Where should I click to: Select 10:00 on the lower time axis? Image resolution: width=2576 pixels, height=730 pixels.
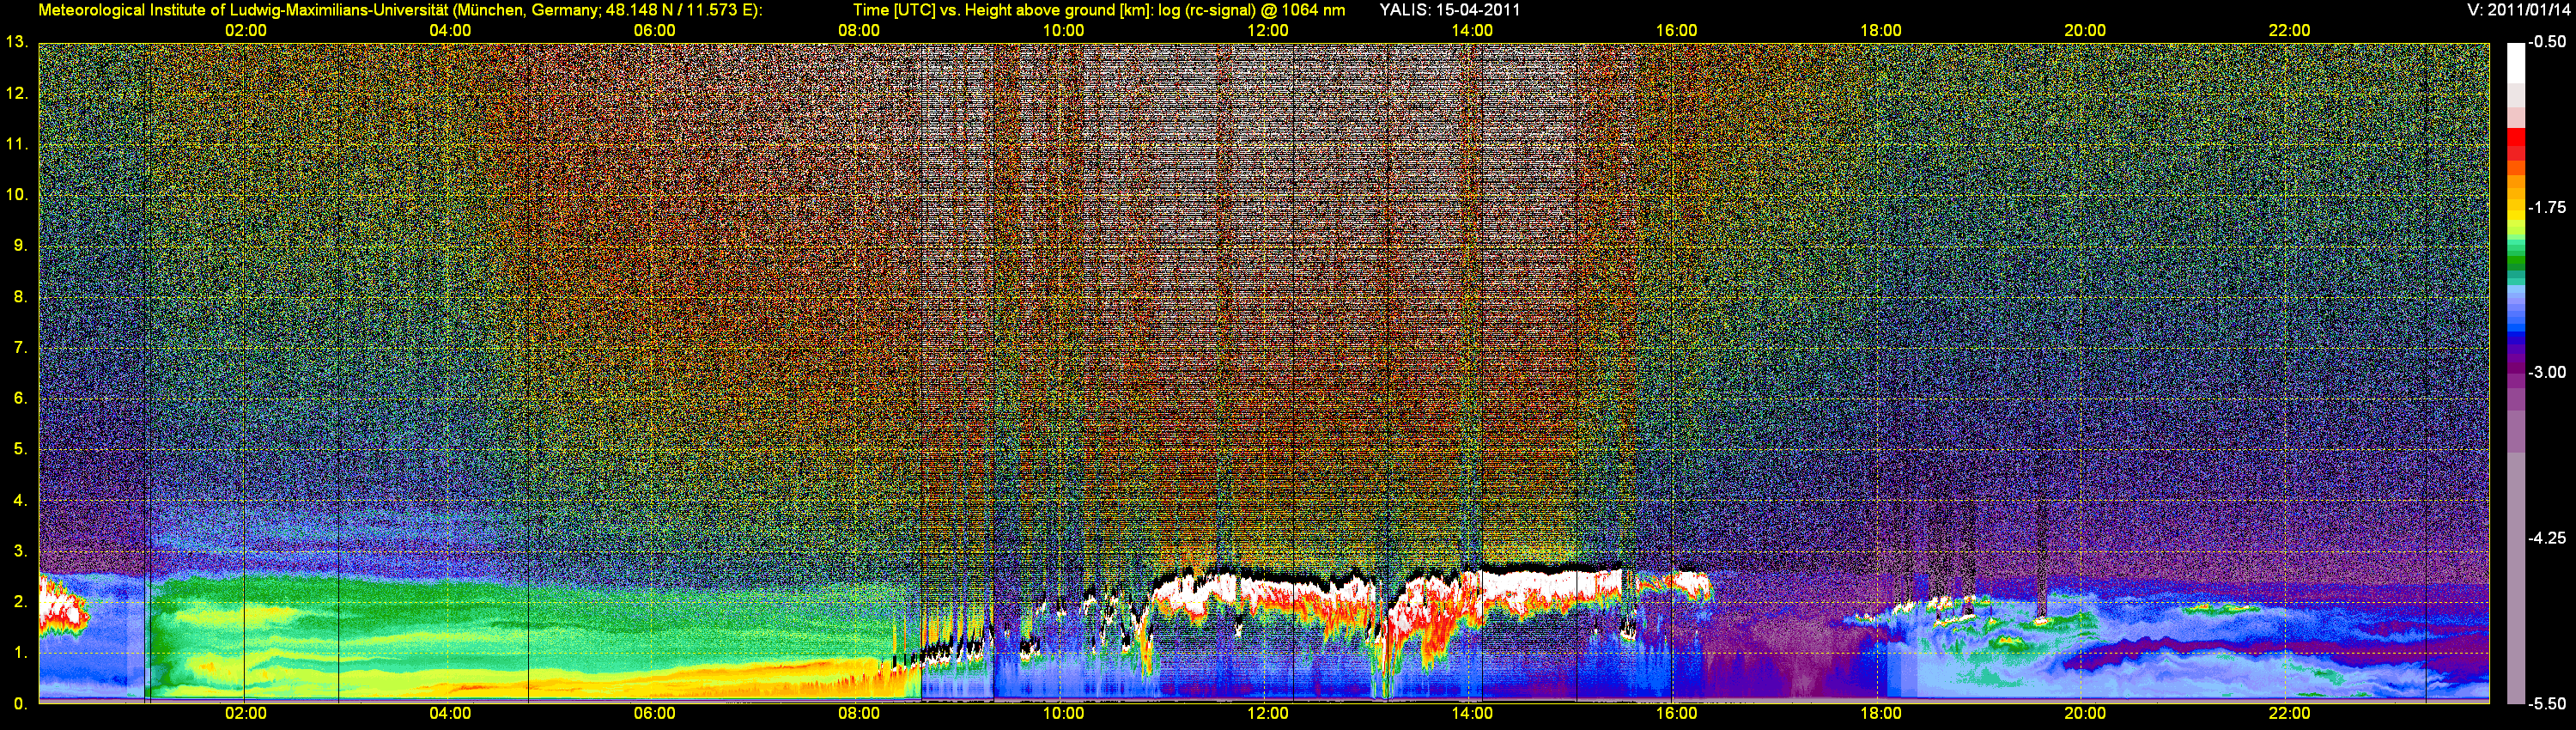1063,713
